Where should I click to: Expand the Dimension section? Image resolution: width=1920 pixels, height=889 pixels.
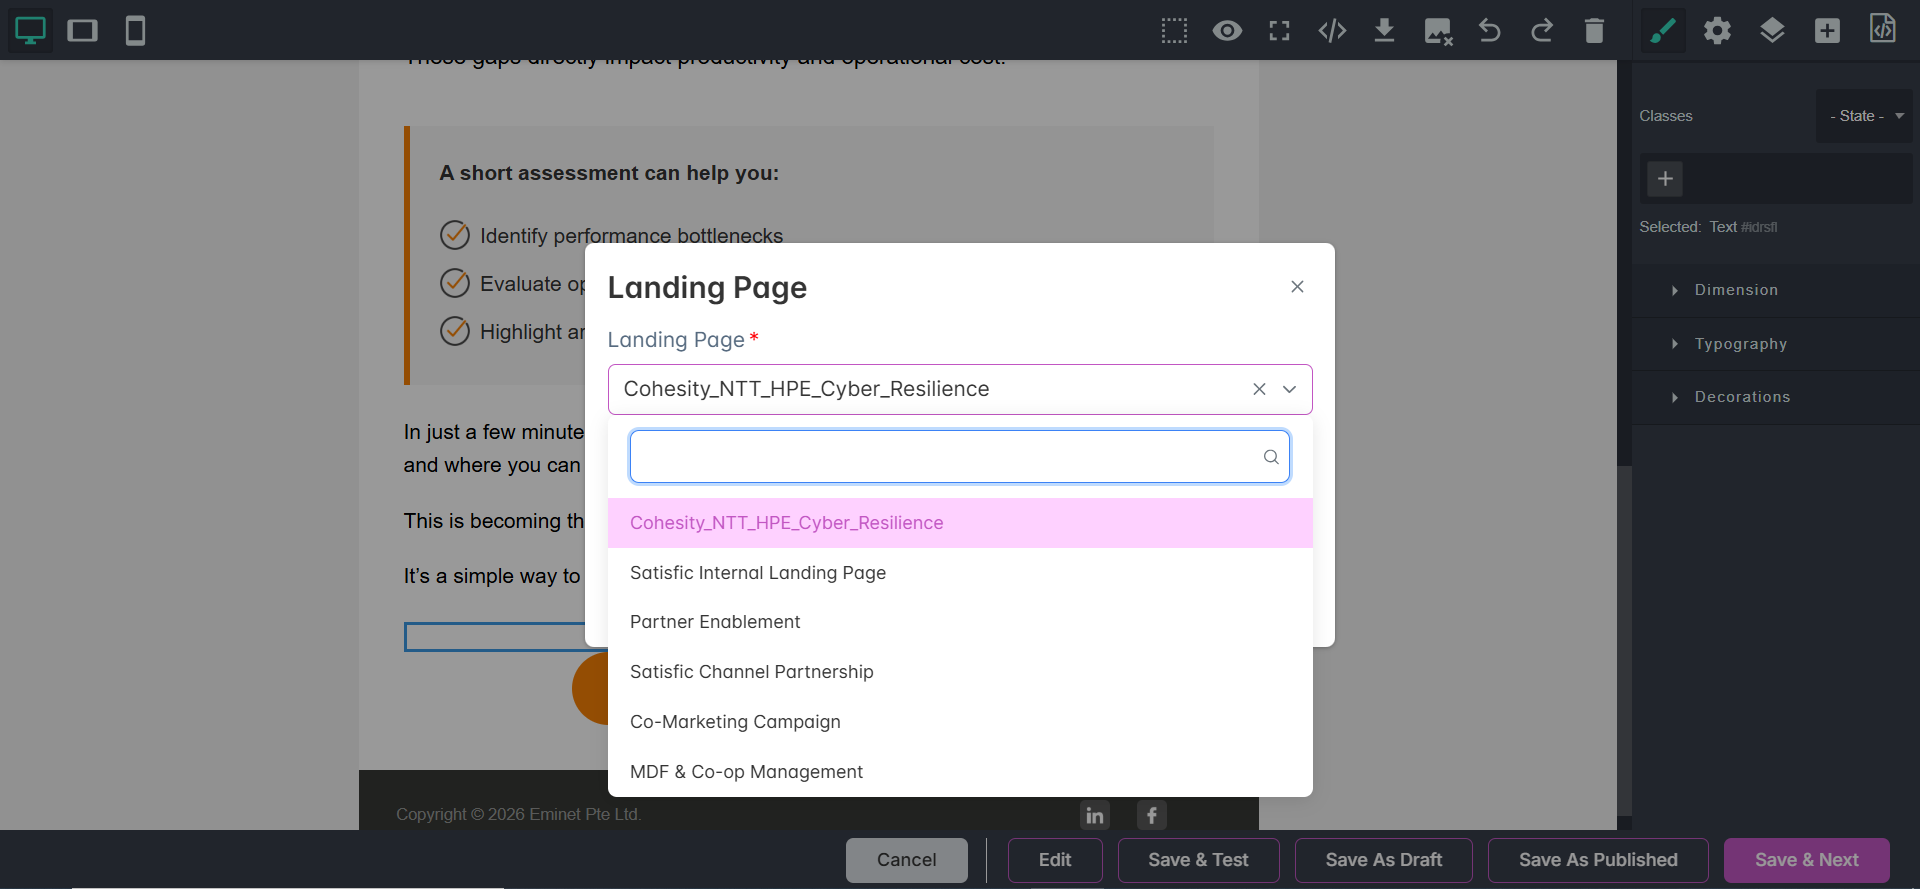click(1776, 290)
